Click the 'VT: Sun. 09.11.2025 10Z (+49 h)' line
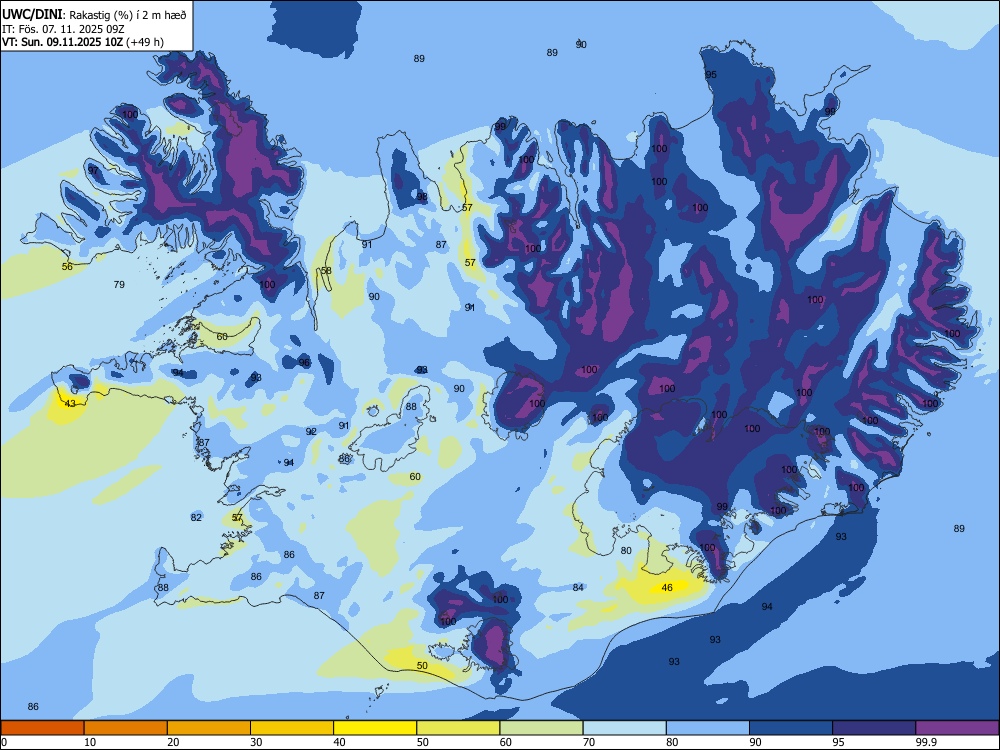1000x750 pixels. pyautogui.click(x=83, y=42)
